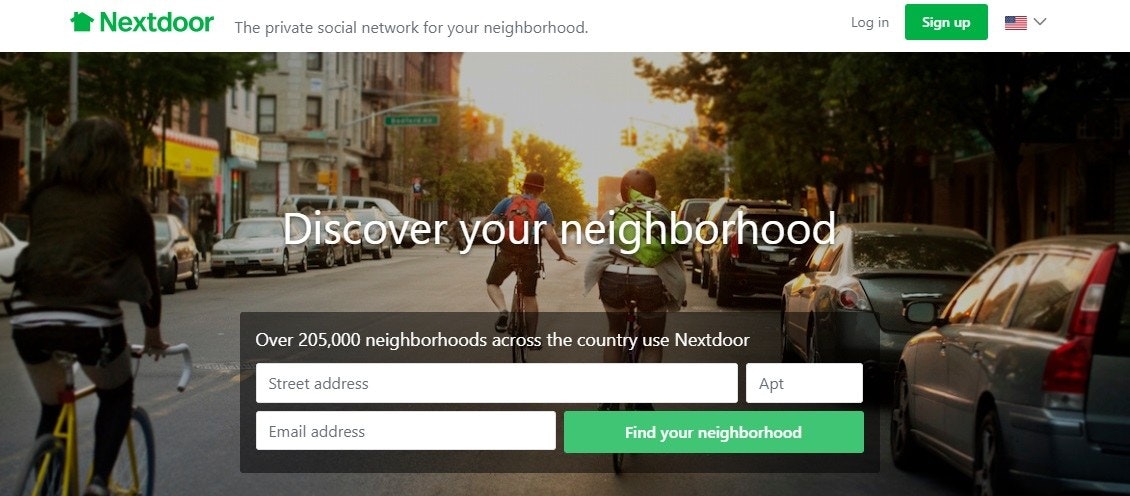Viewport: 1130px width, 496px height.
Task: Select the Email address field
Action: click(x=406, y=431)
